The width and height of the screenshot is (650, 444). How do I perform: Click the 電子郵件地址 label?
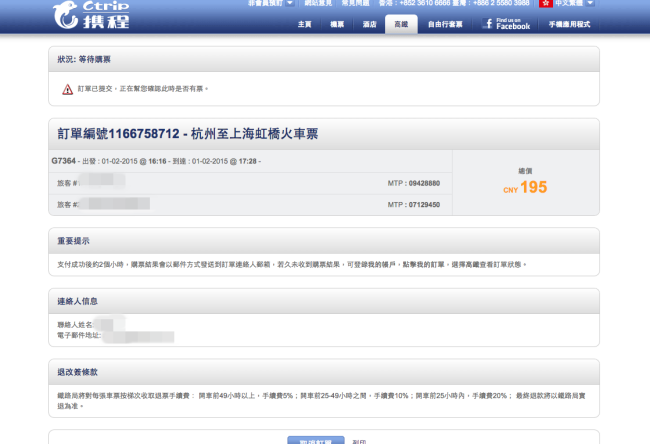pos(79,335)
